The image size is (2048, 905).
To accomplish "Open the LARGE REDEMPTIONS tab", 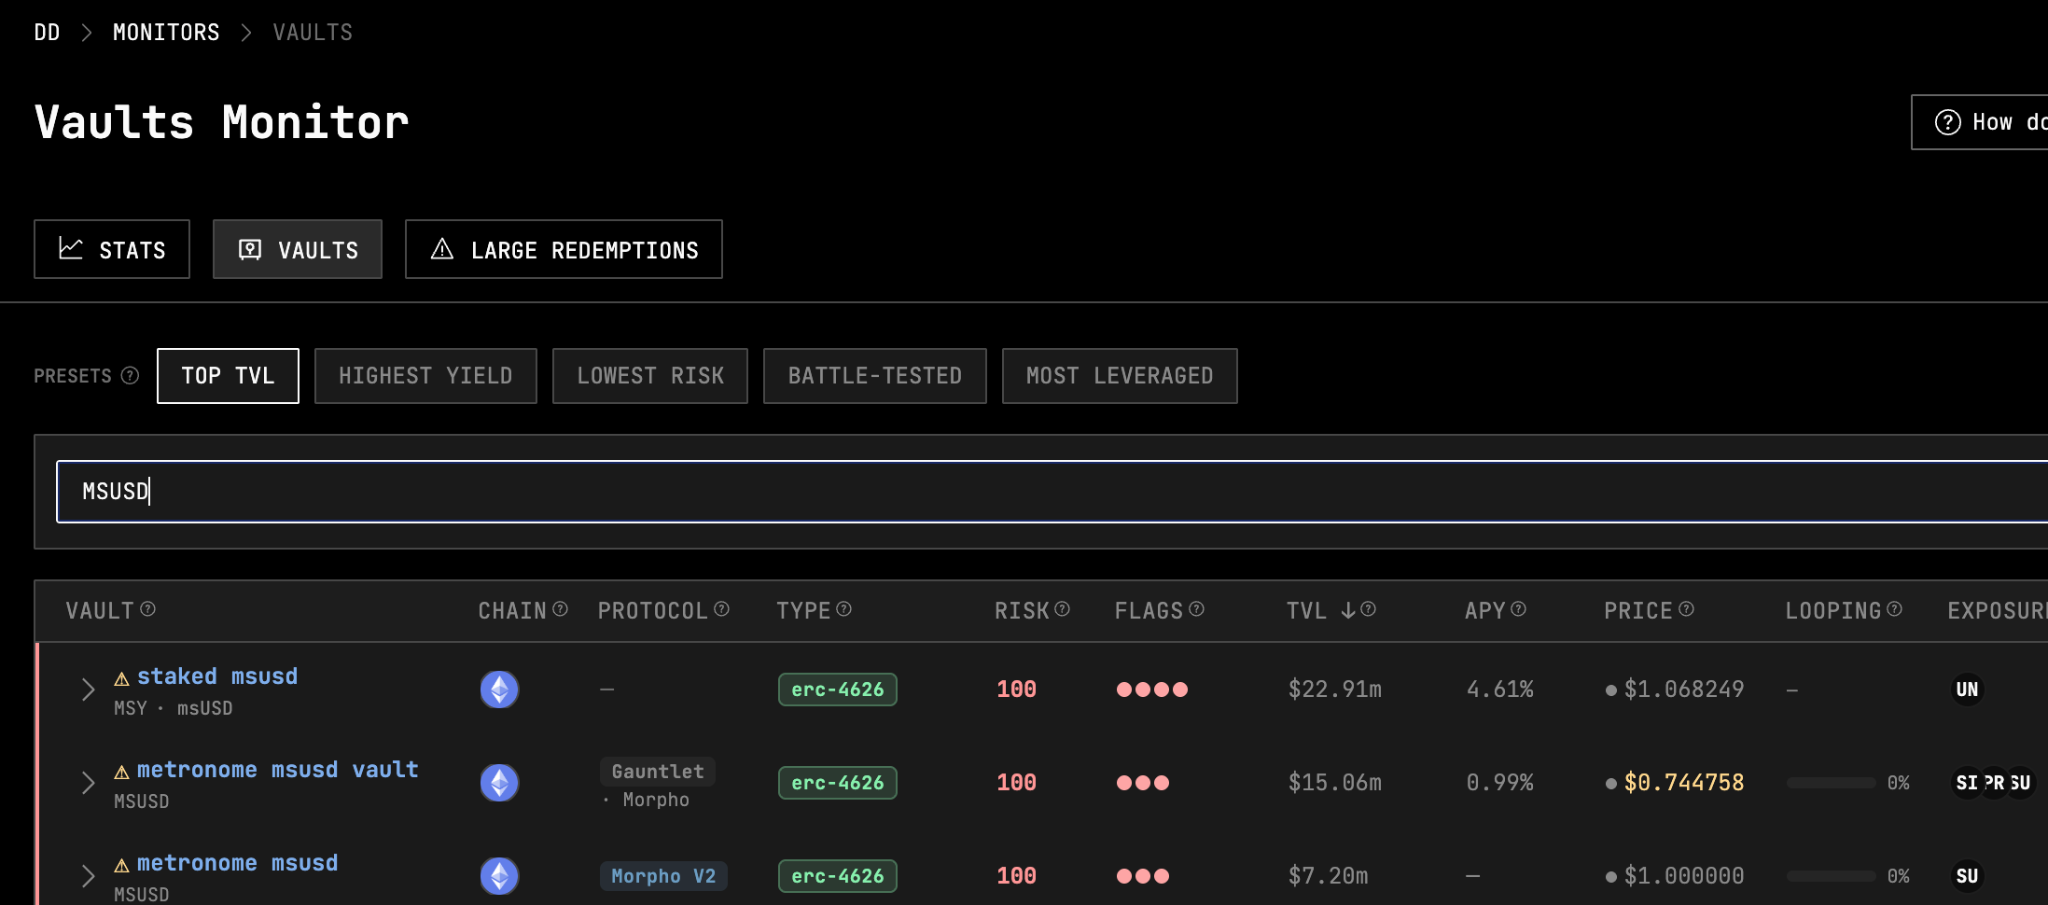I will [564, 249].
